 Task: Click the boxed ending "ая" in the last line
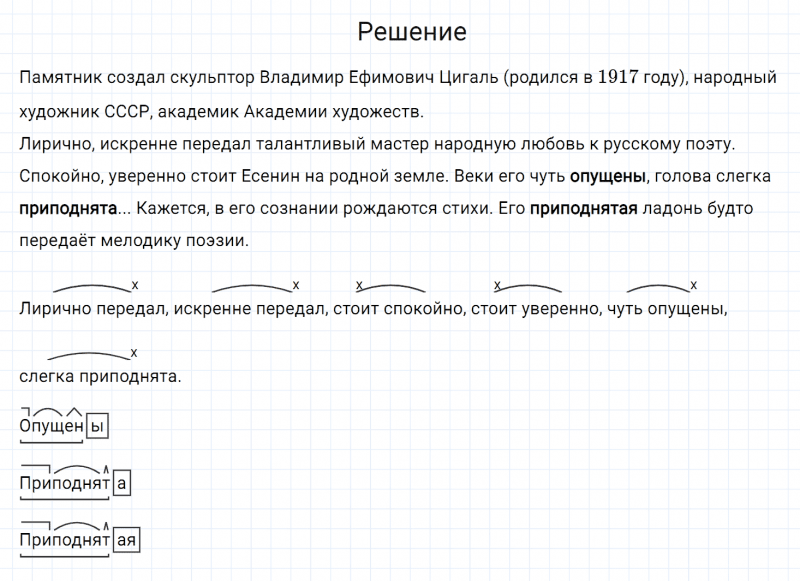[x=127, y=541]
